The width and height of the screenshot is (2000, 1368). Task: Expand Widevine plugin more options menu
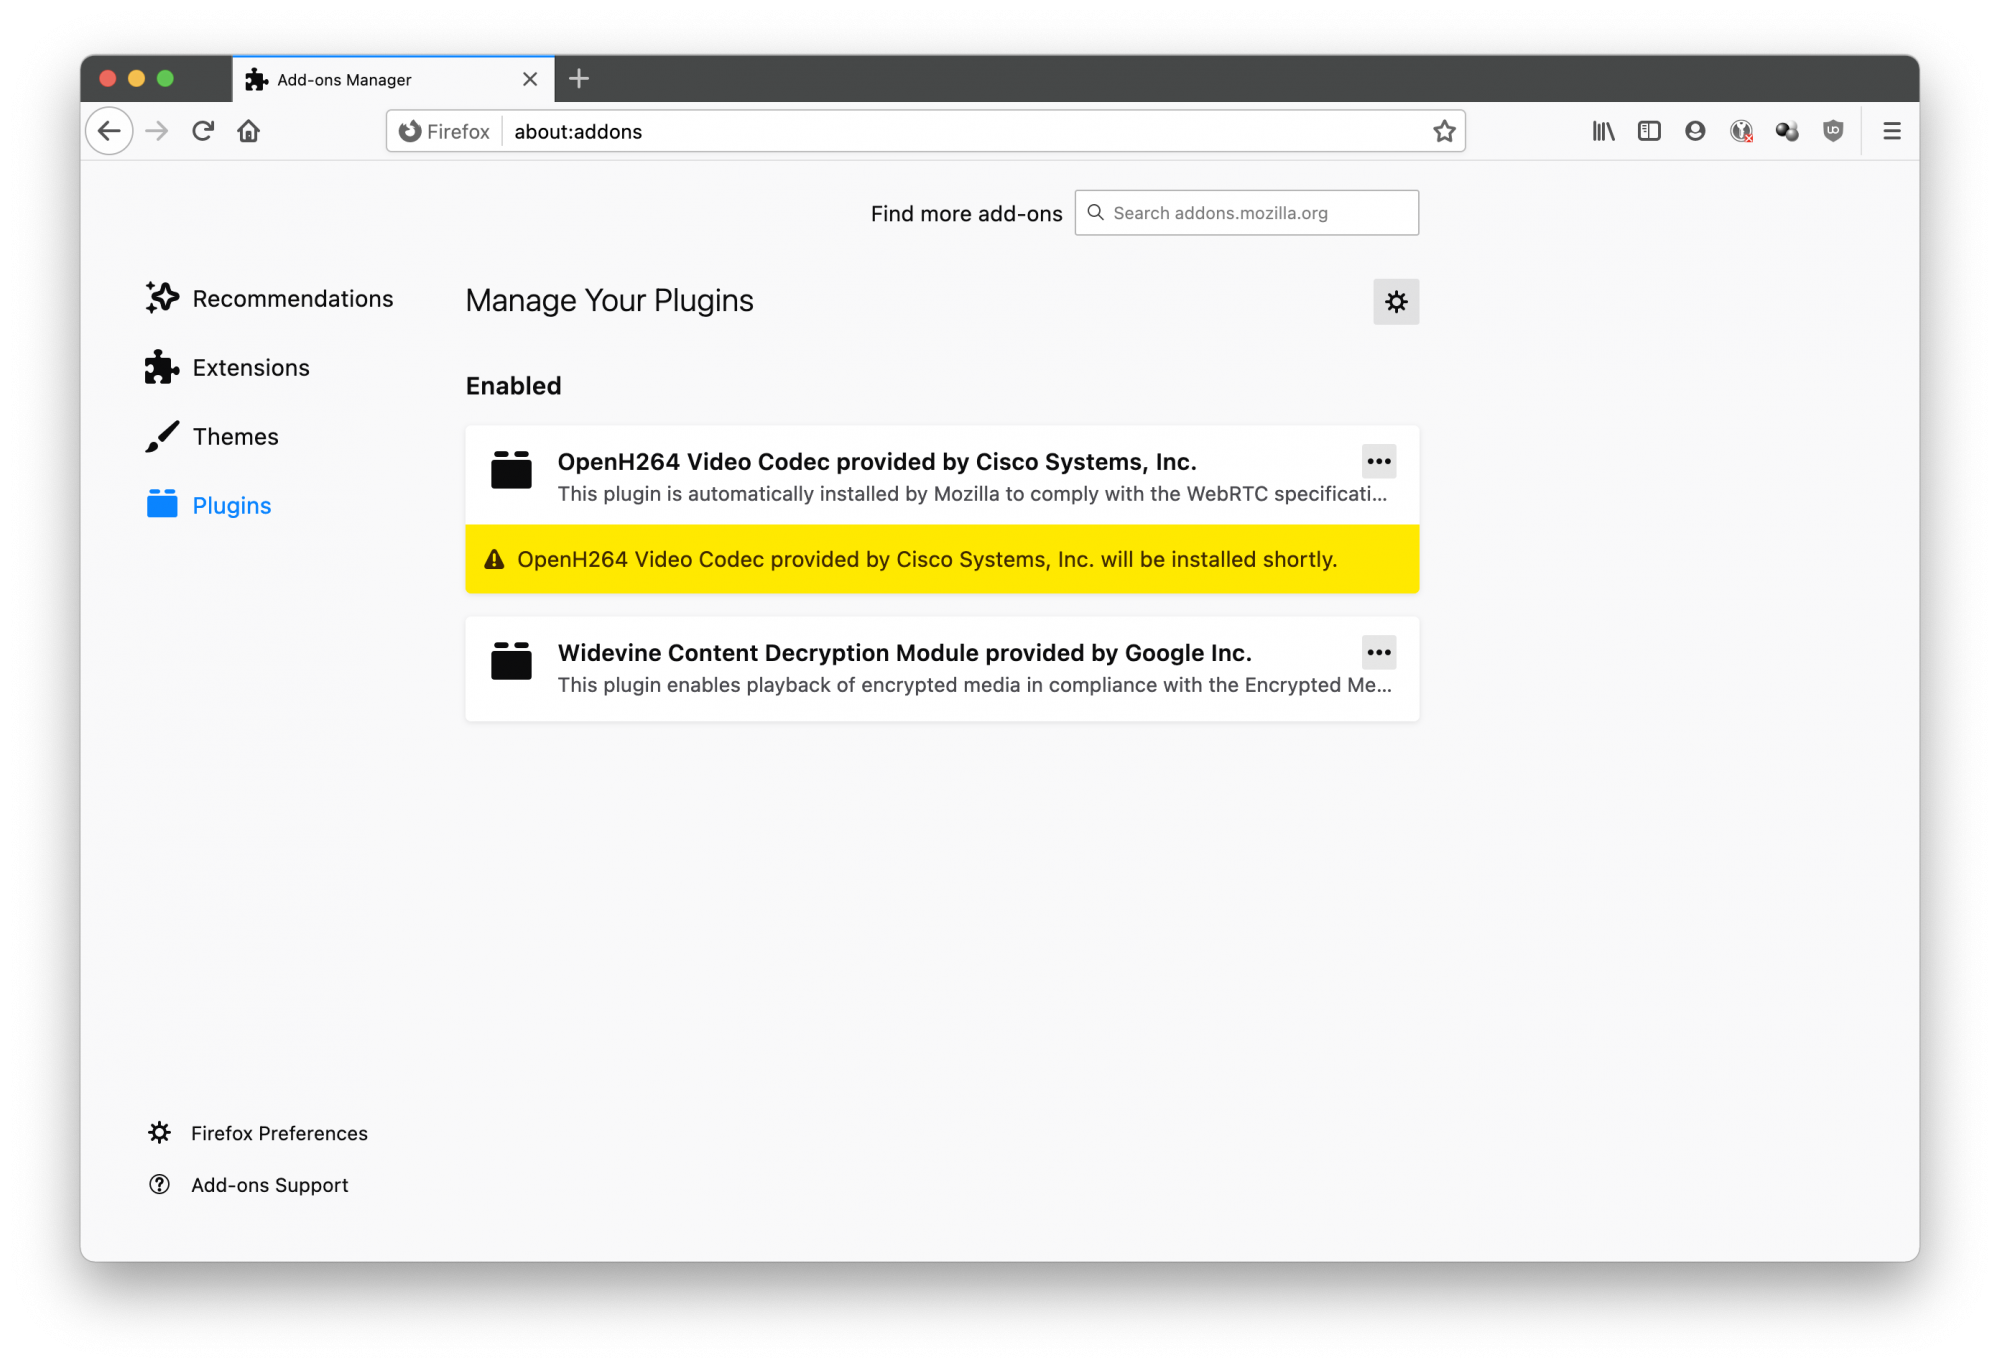1379,653
